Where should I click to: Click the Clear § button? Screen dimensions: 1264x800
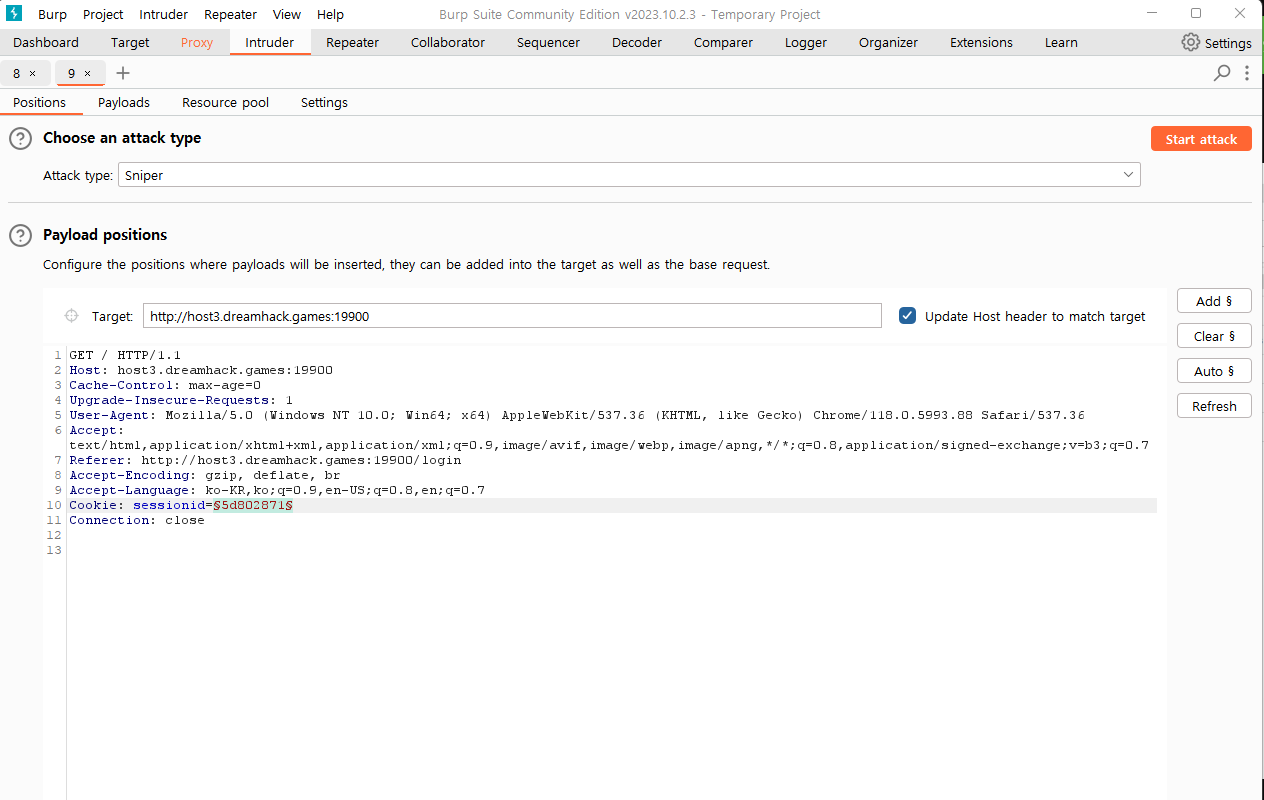(x=1214, y=336)
